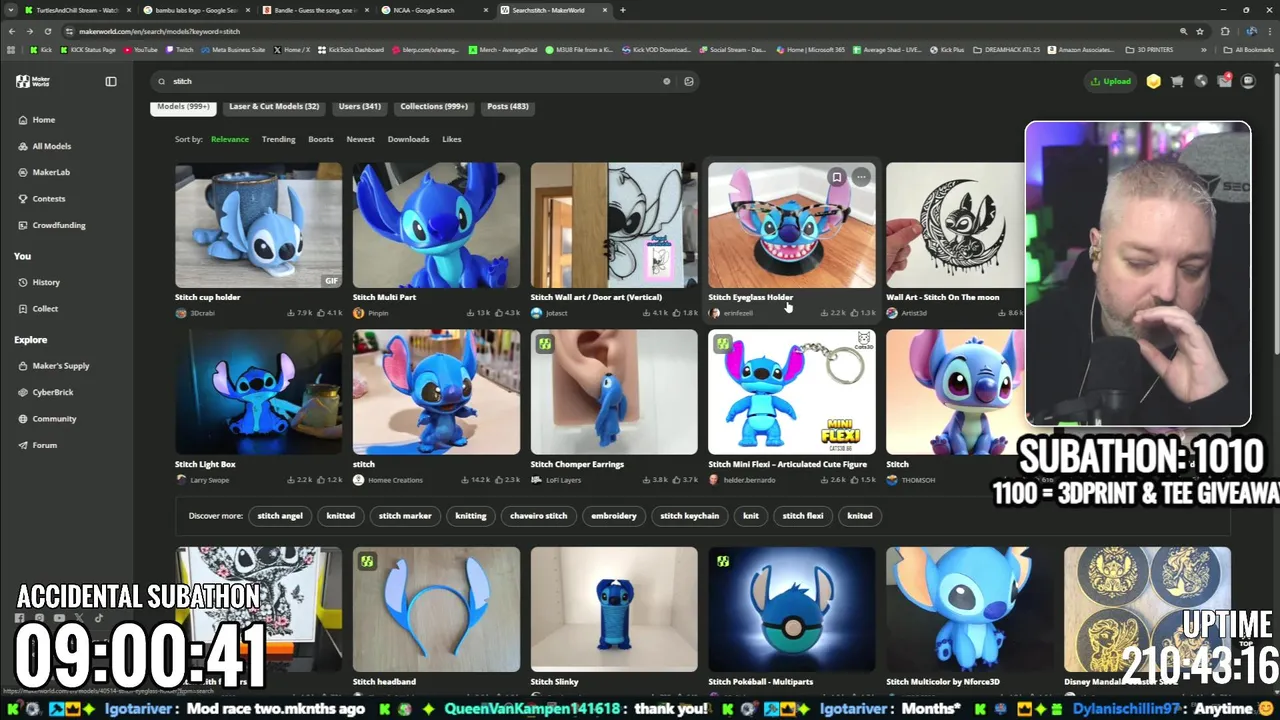
Task: Click the stitch marker discover tag
Action: coord(405,516)
